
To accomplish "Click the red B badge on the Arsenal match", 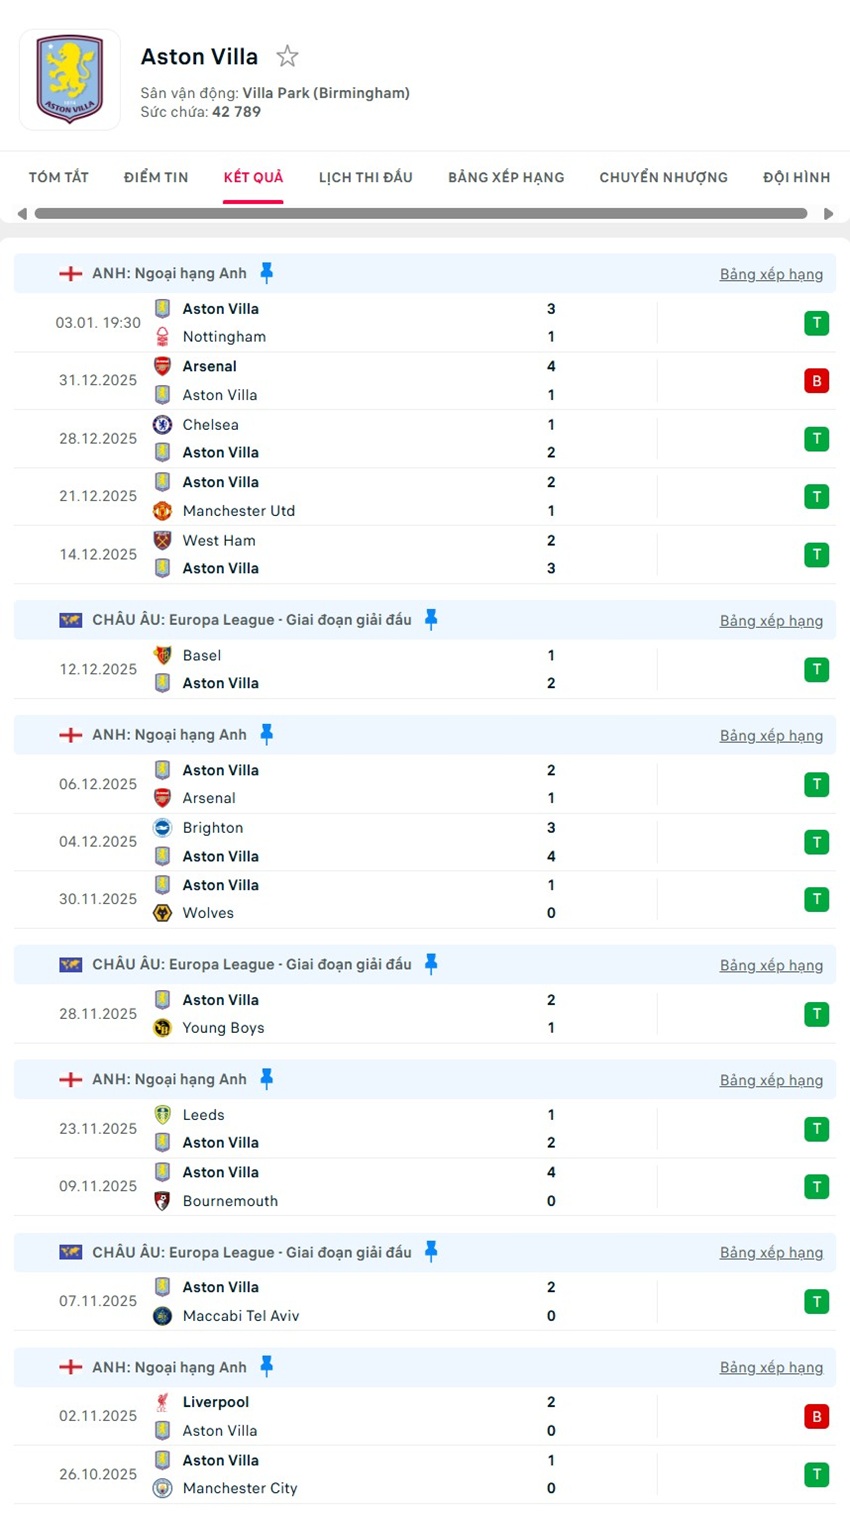I will pos(817,381).
